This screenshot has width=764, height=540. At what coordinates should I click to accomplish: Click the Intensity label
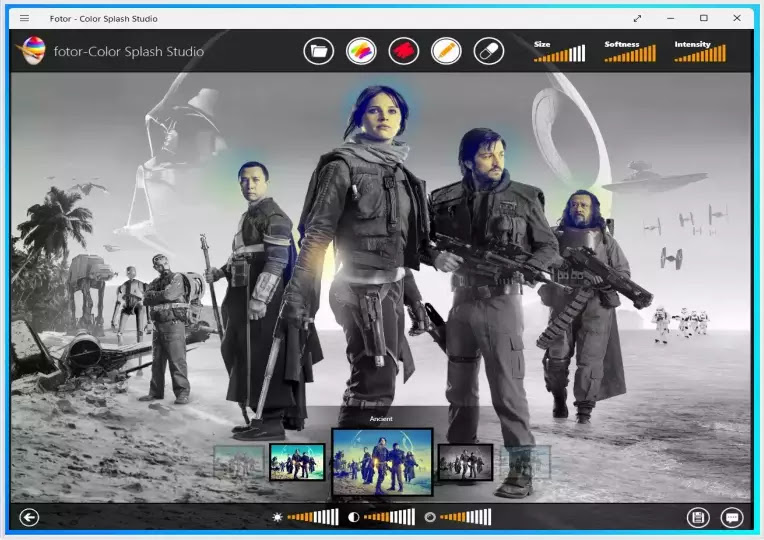[692, 44]
